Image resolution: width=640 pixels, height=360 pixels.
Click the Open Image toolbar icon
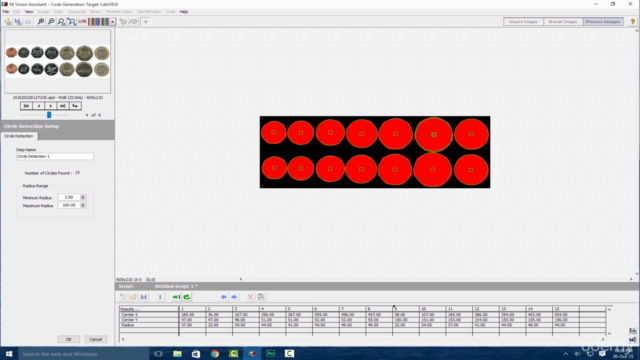8,22
